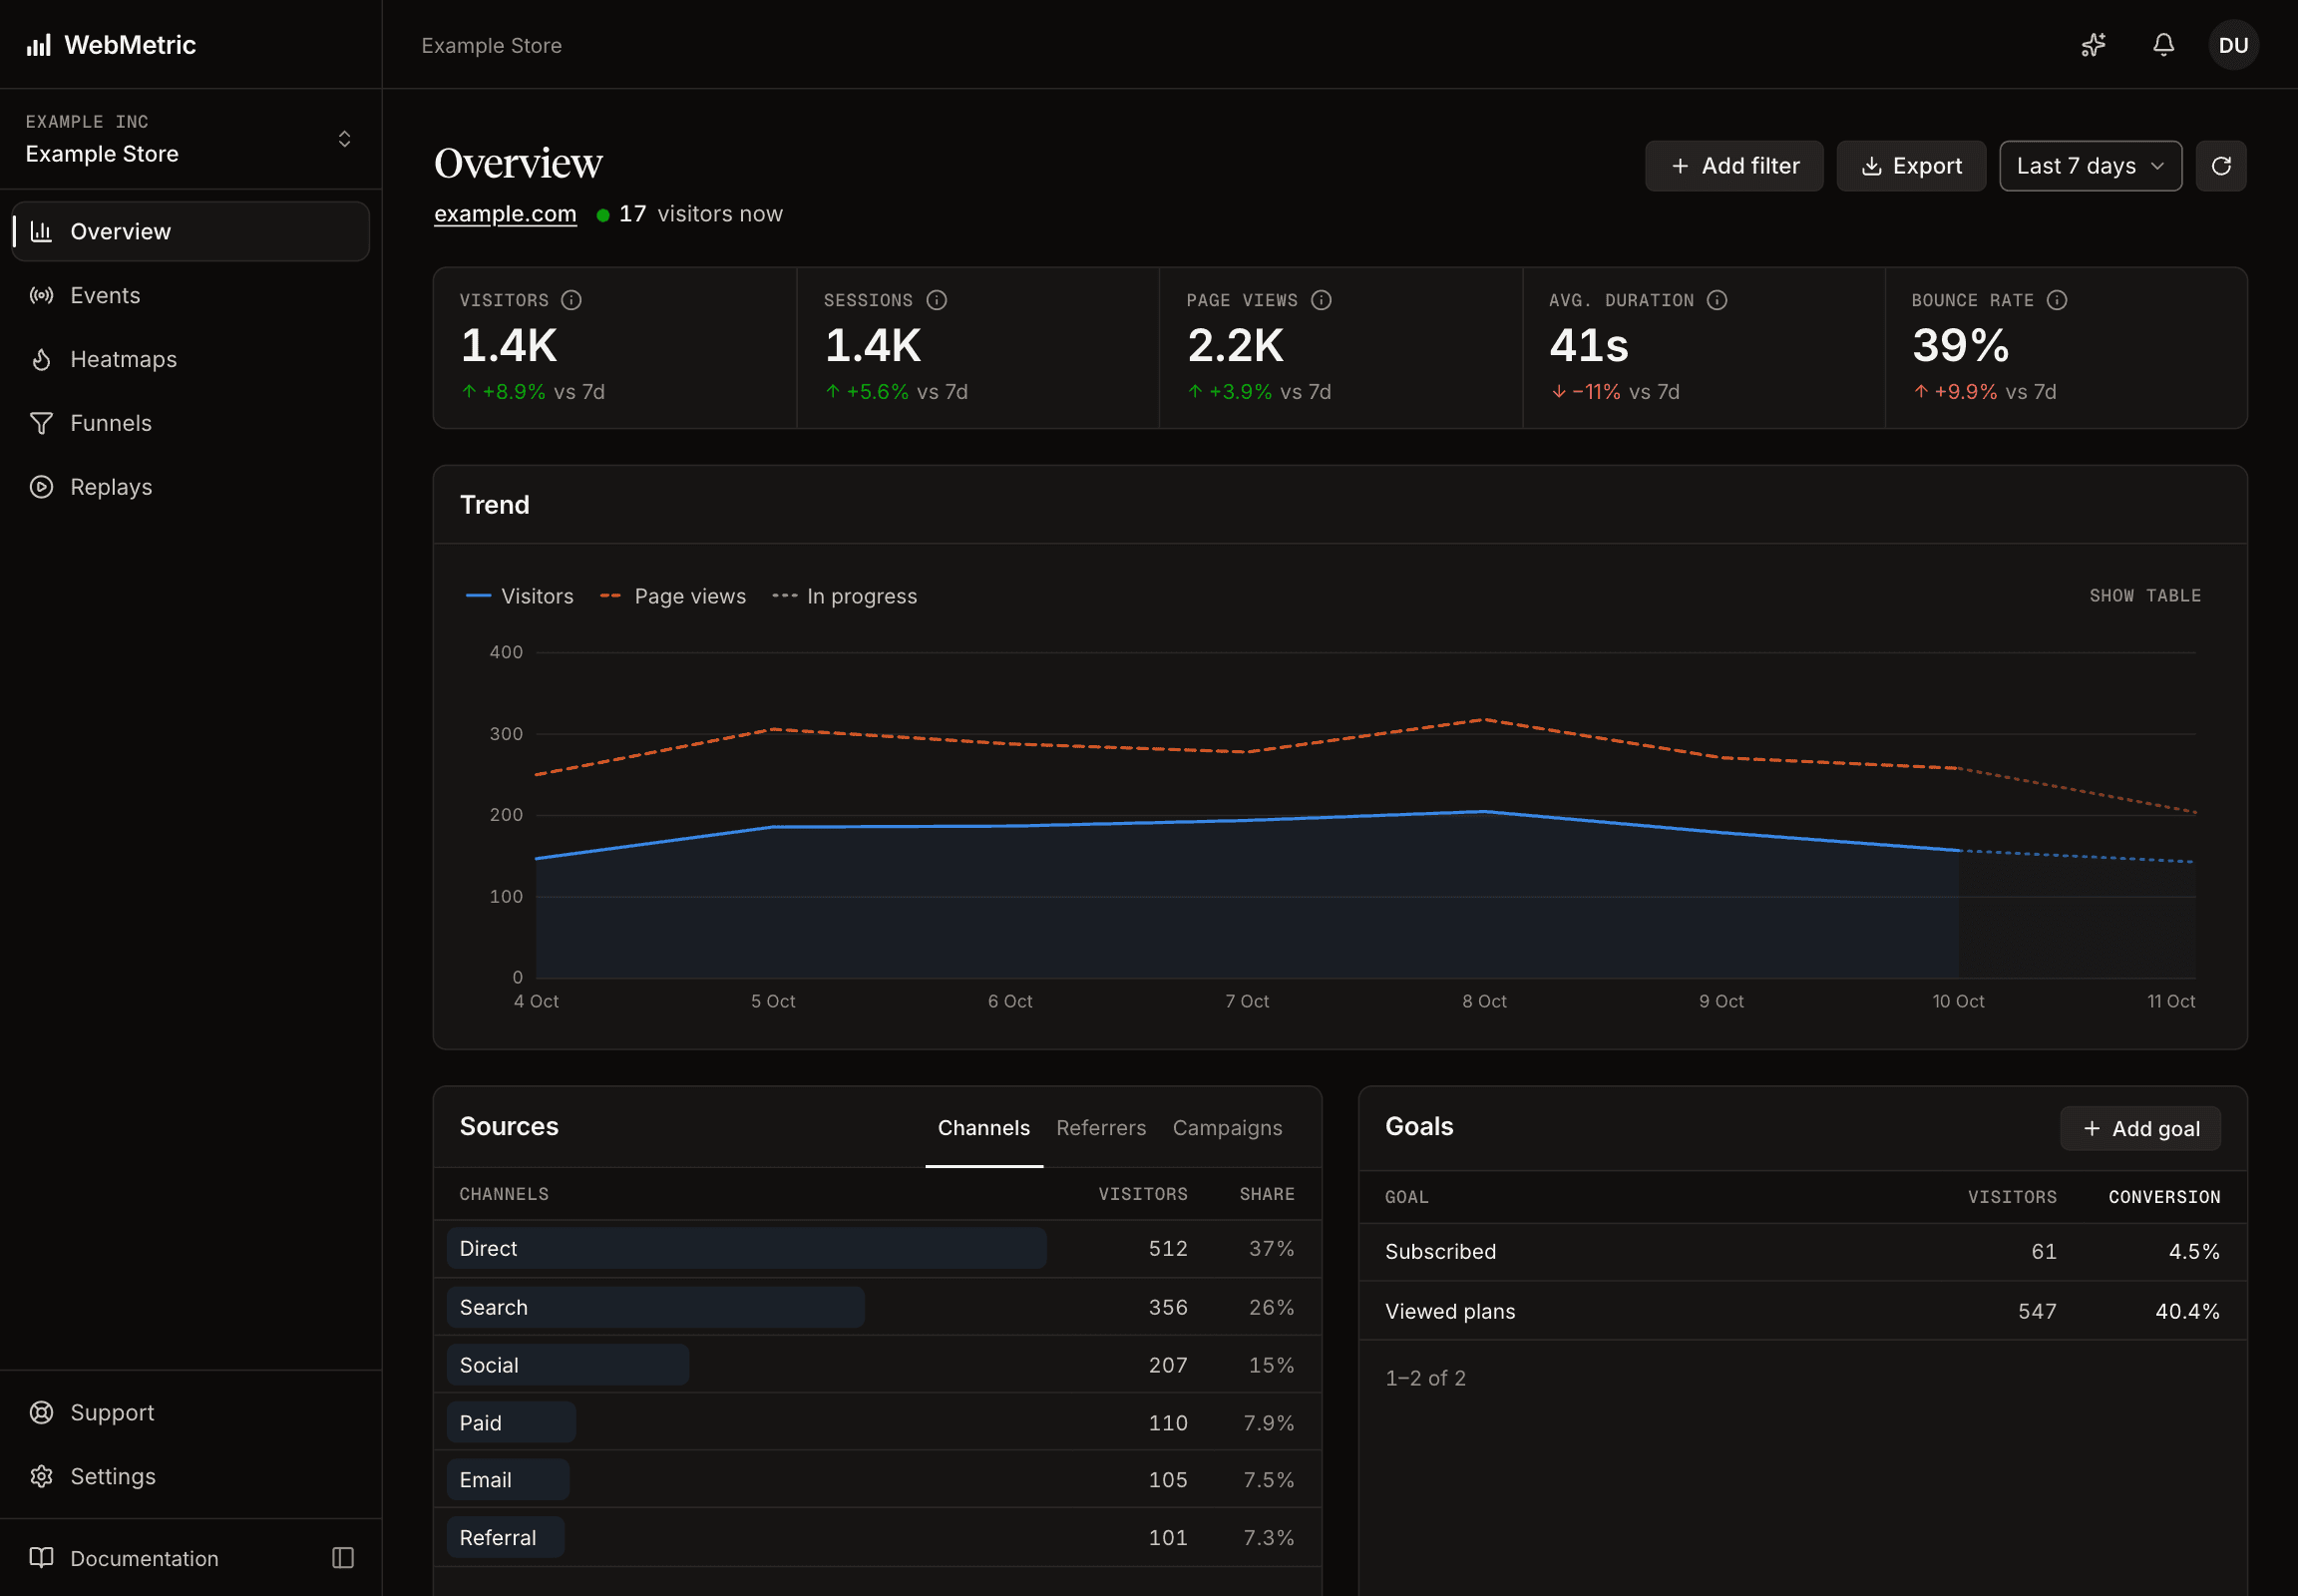Click the Direct channel bar row
2298x1596 pixels.
pyautogui.click(x=877, y=1248)
